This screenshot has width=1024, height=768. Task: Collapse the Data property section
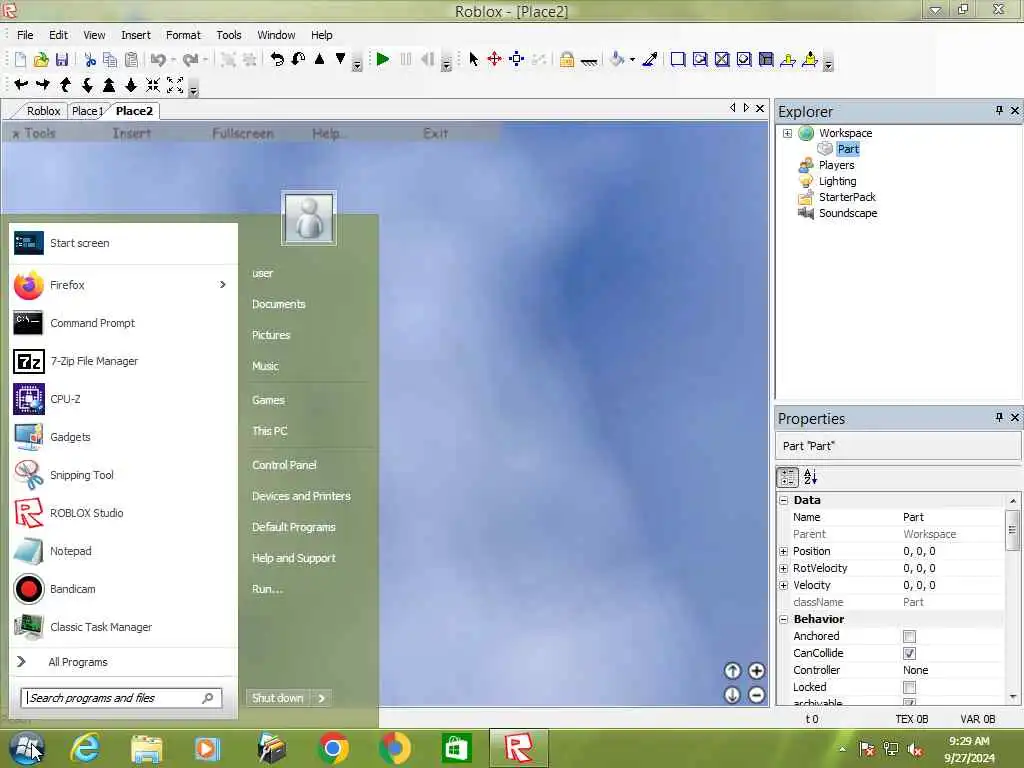coord(784,500)
